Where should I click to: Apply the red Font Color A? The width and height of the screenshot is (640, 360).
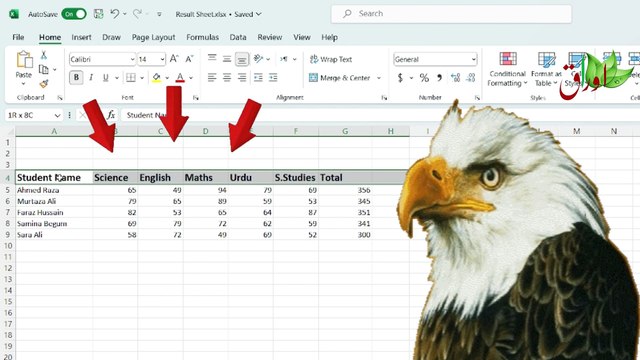click(x=180, y=77)
